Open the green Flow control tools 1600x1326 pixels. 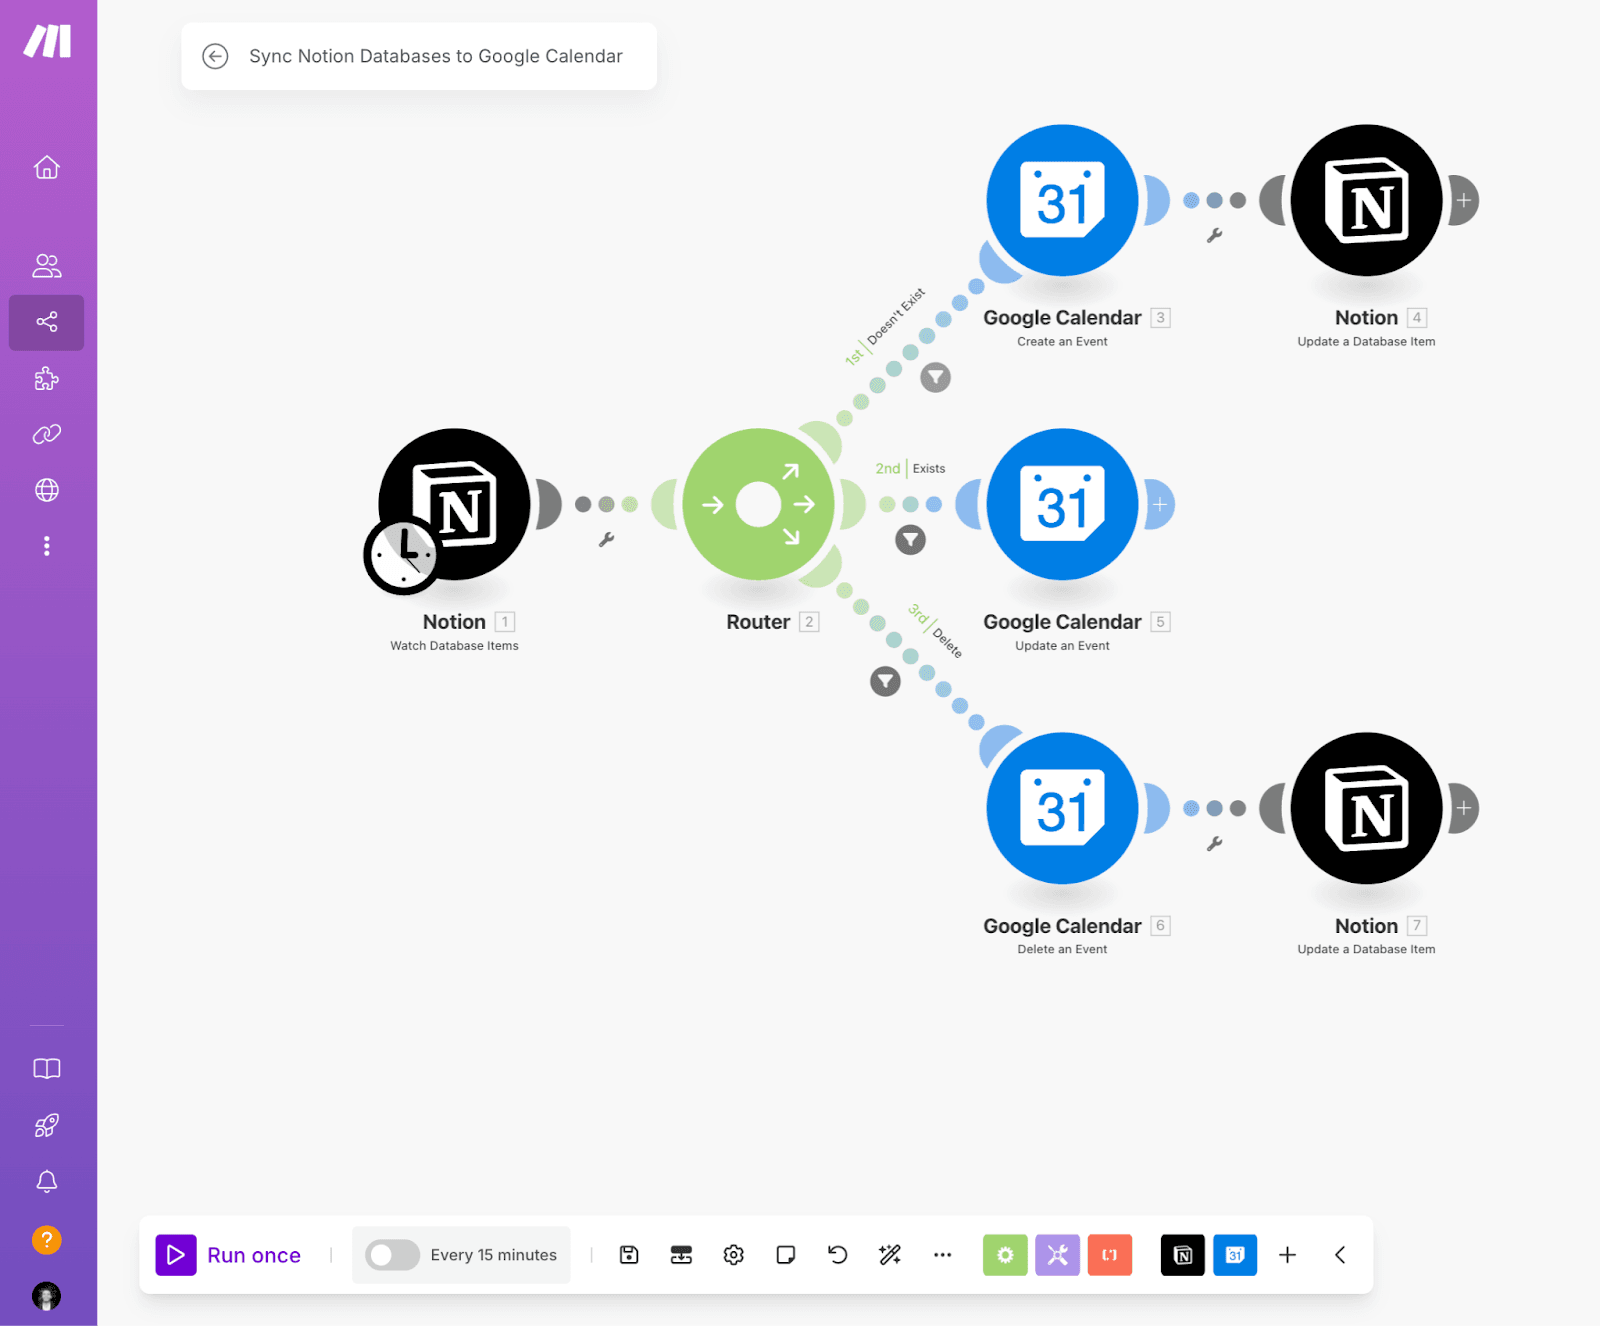coord(1005,1255)
